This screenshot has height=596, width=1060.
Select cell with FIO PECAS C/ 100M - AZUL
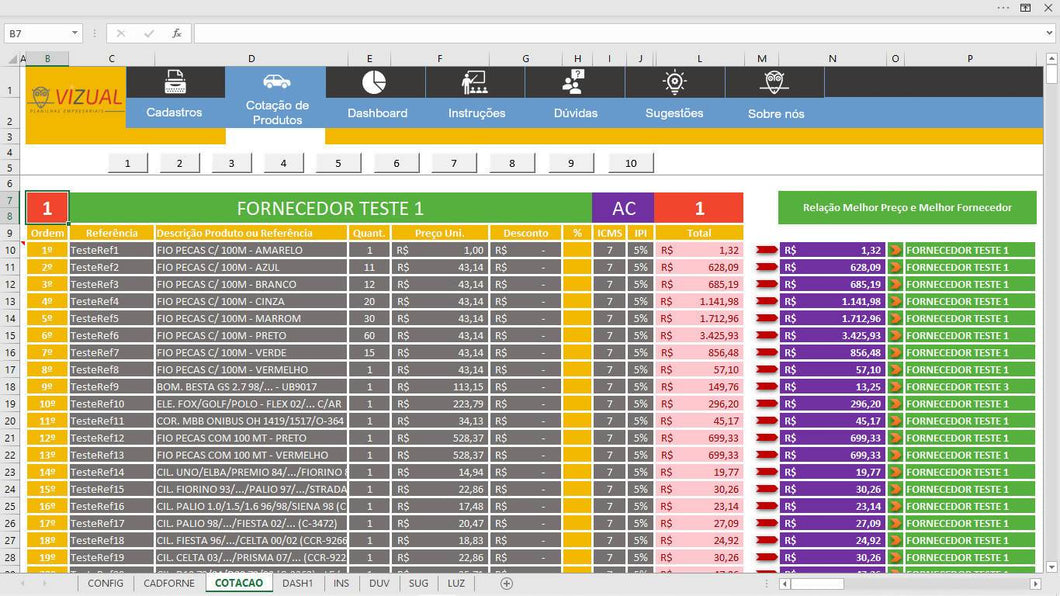[251, 267]
